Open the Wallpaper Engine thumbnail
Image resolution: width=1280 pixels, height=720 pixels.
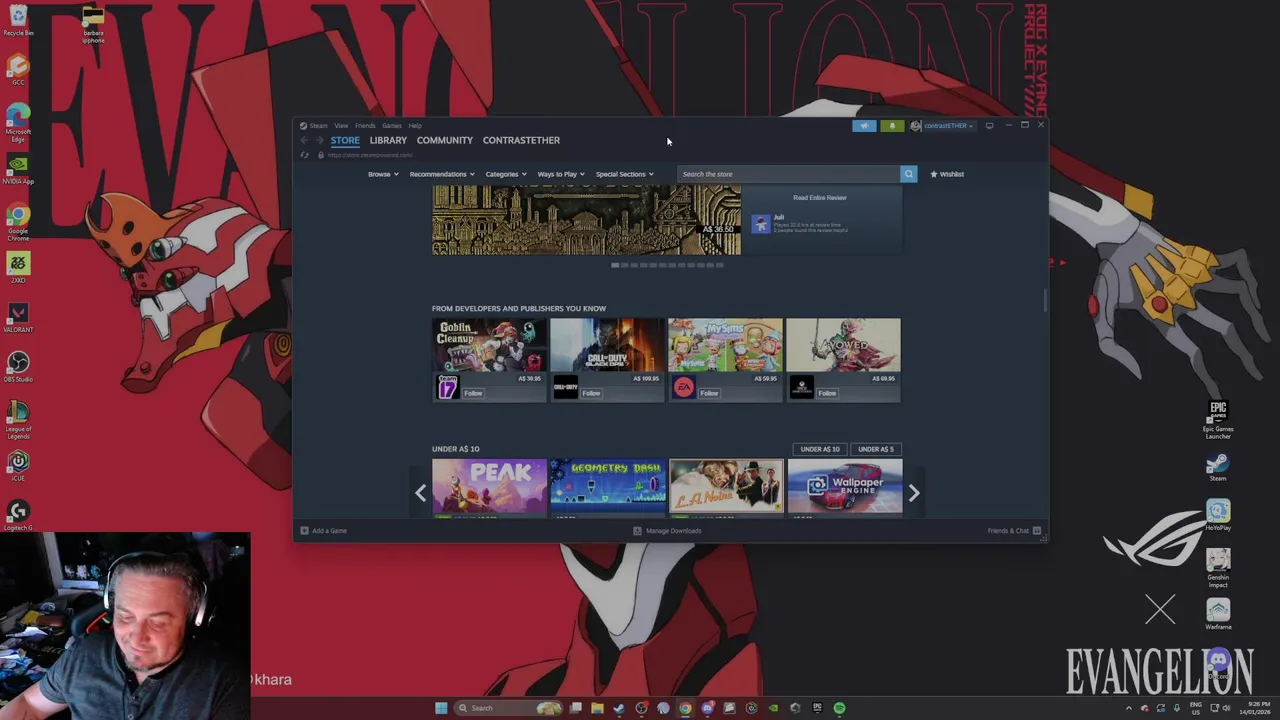[x=845, y=486]
